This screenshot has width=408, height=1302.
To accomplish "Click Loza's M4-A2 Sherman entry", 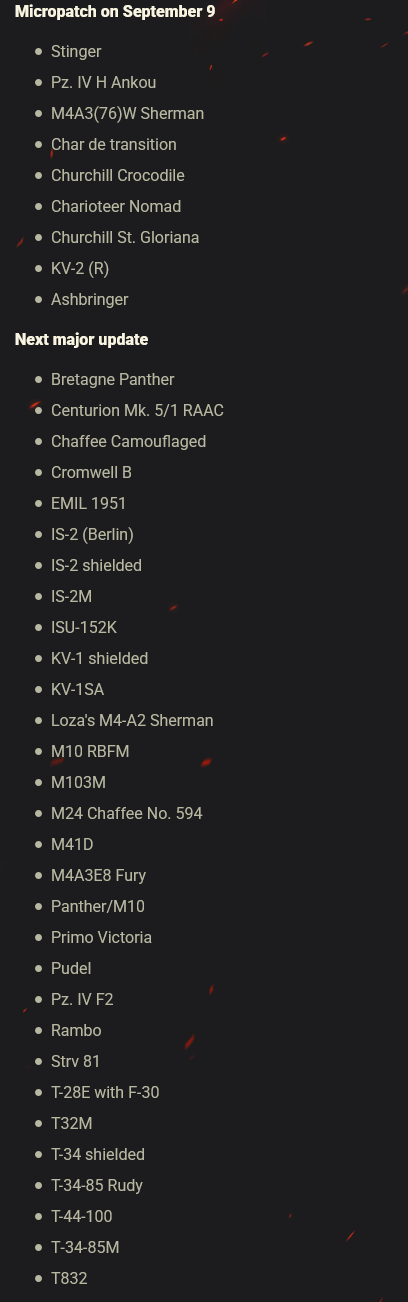I will (132, 720).
